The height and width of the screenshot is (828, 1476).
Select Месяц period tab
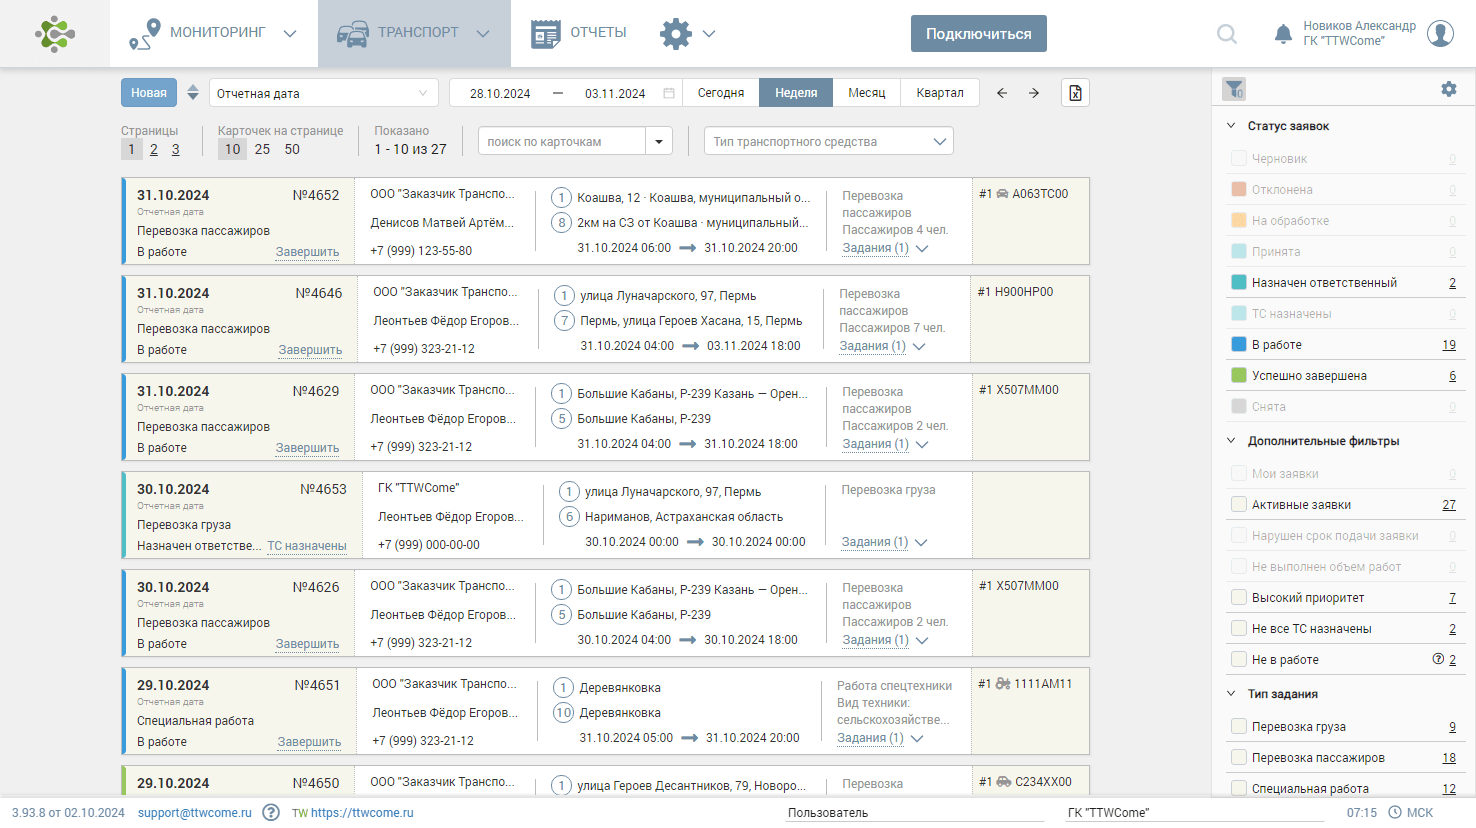[867, 93]
